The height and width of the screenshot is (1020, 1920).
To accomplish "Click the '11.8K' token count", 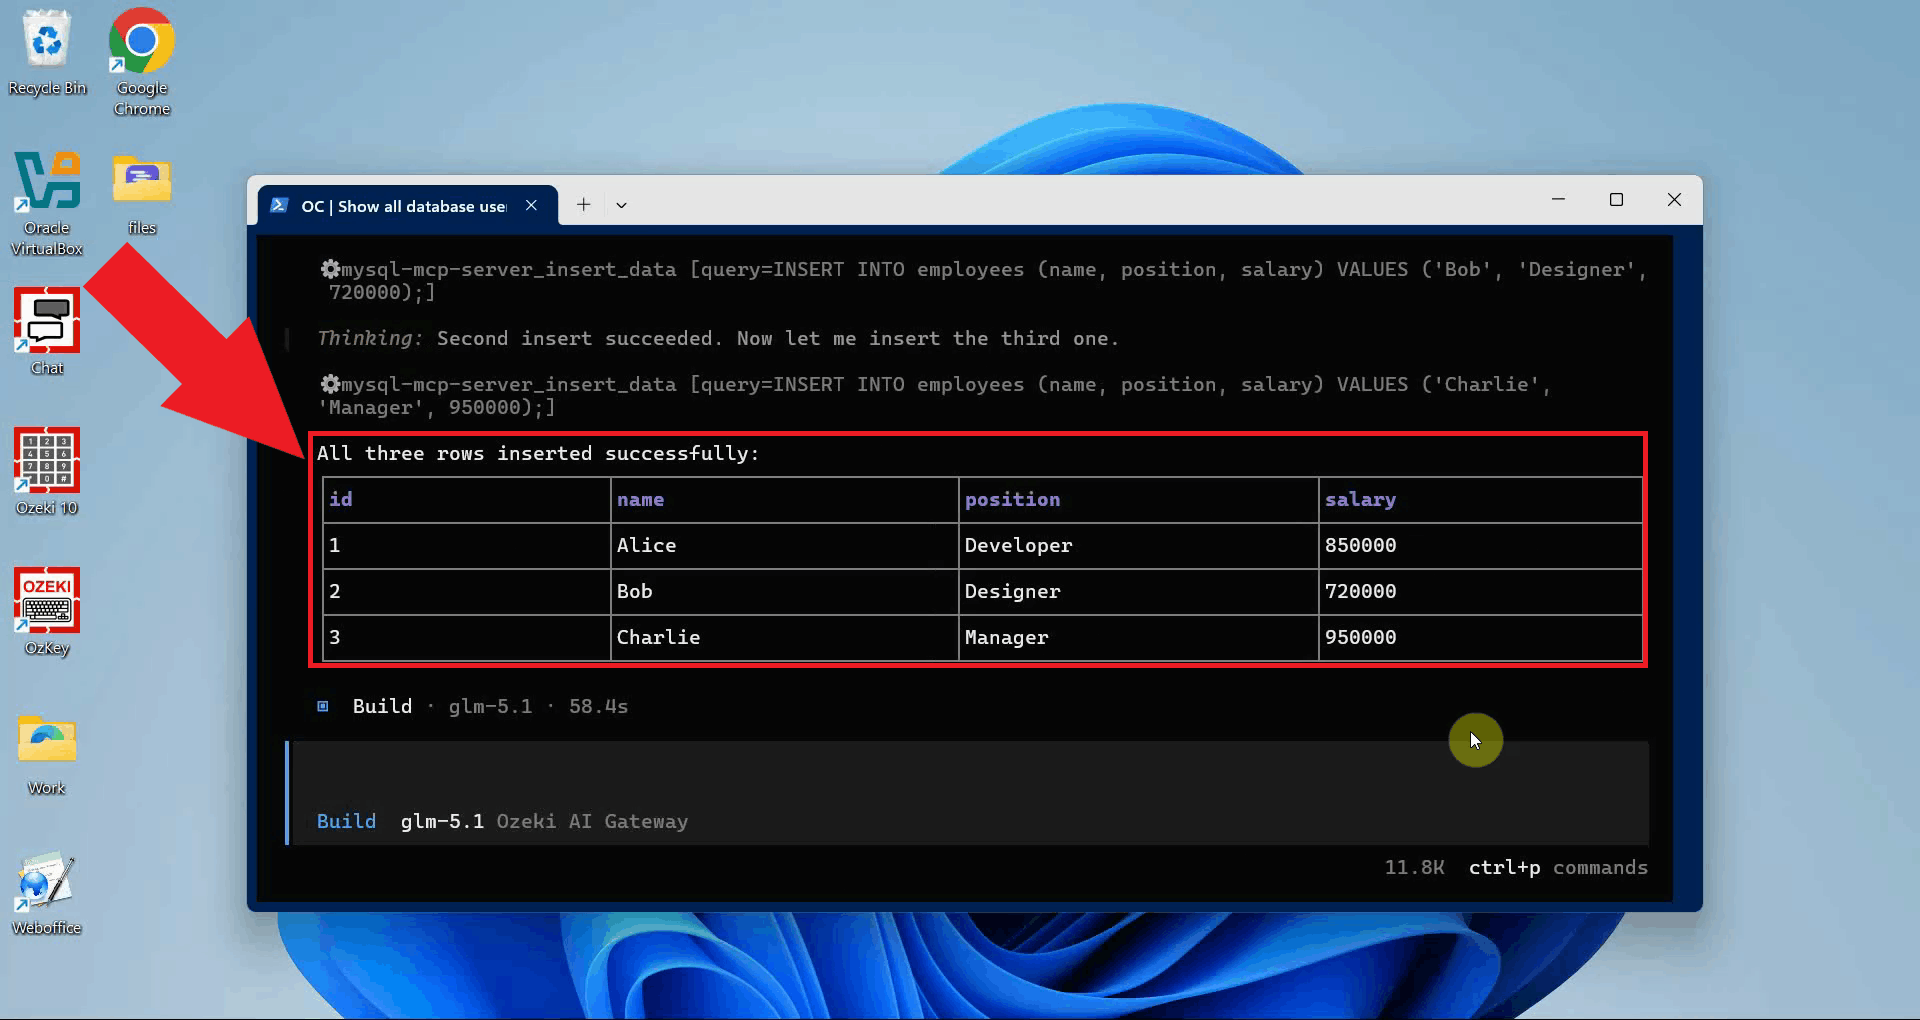I will point(1414,867).
